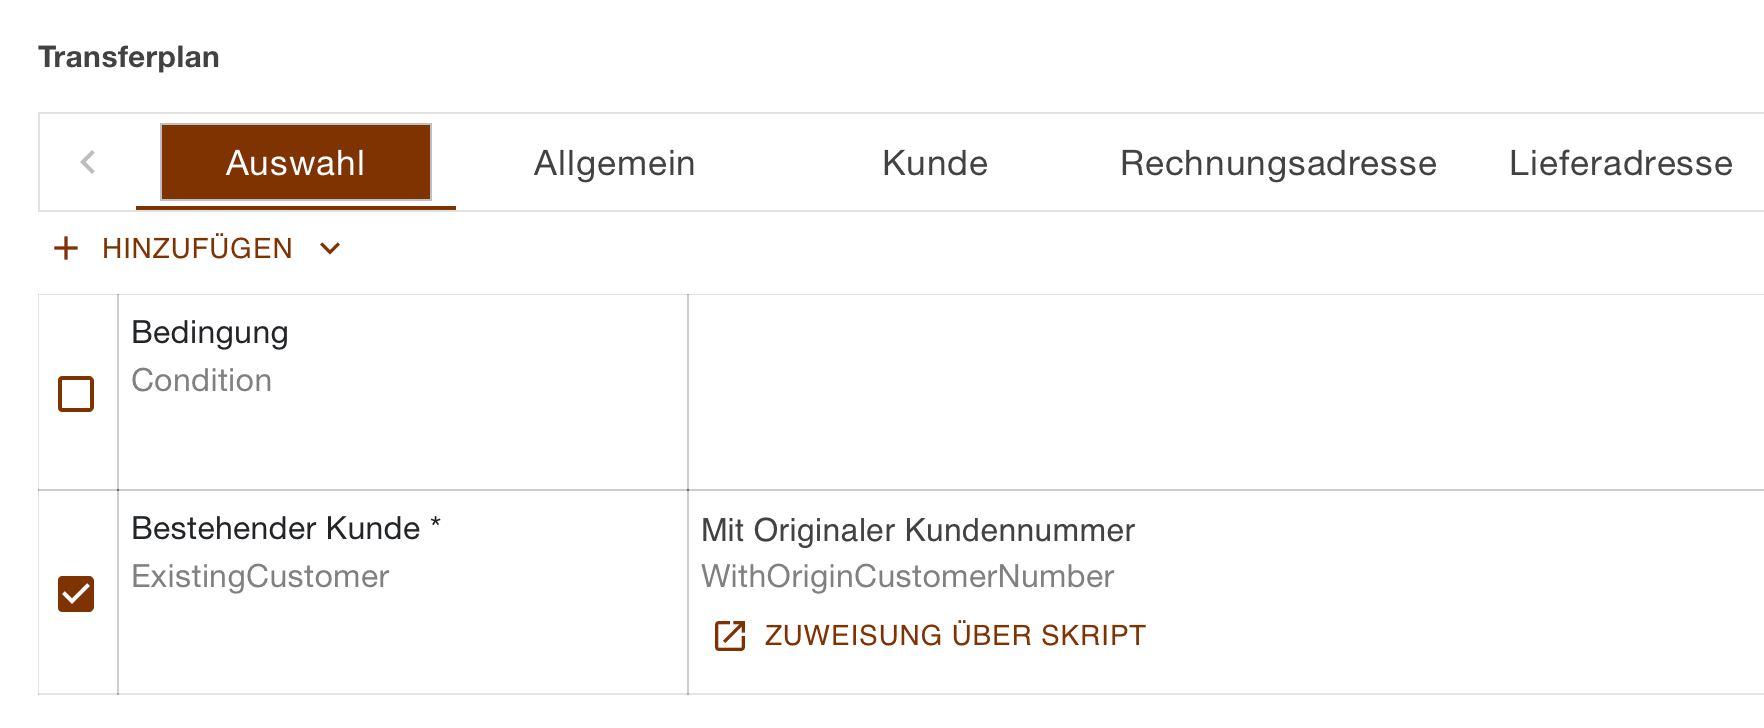1764x728 pixels.
Task: Click the Transferplan heading
Action: click(x=129, y=57)
